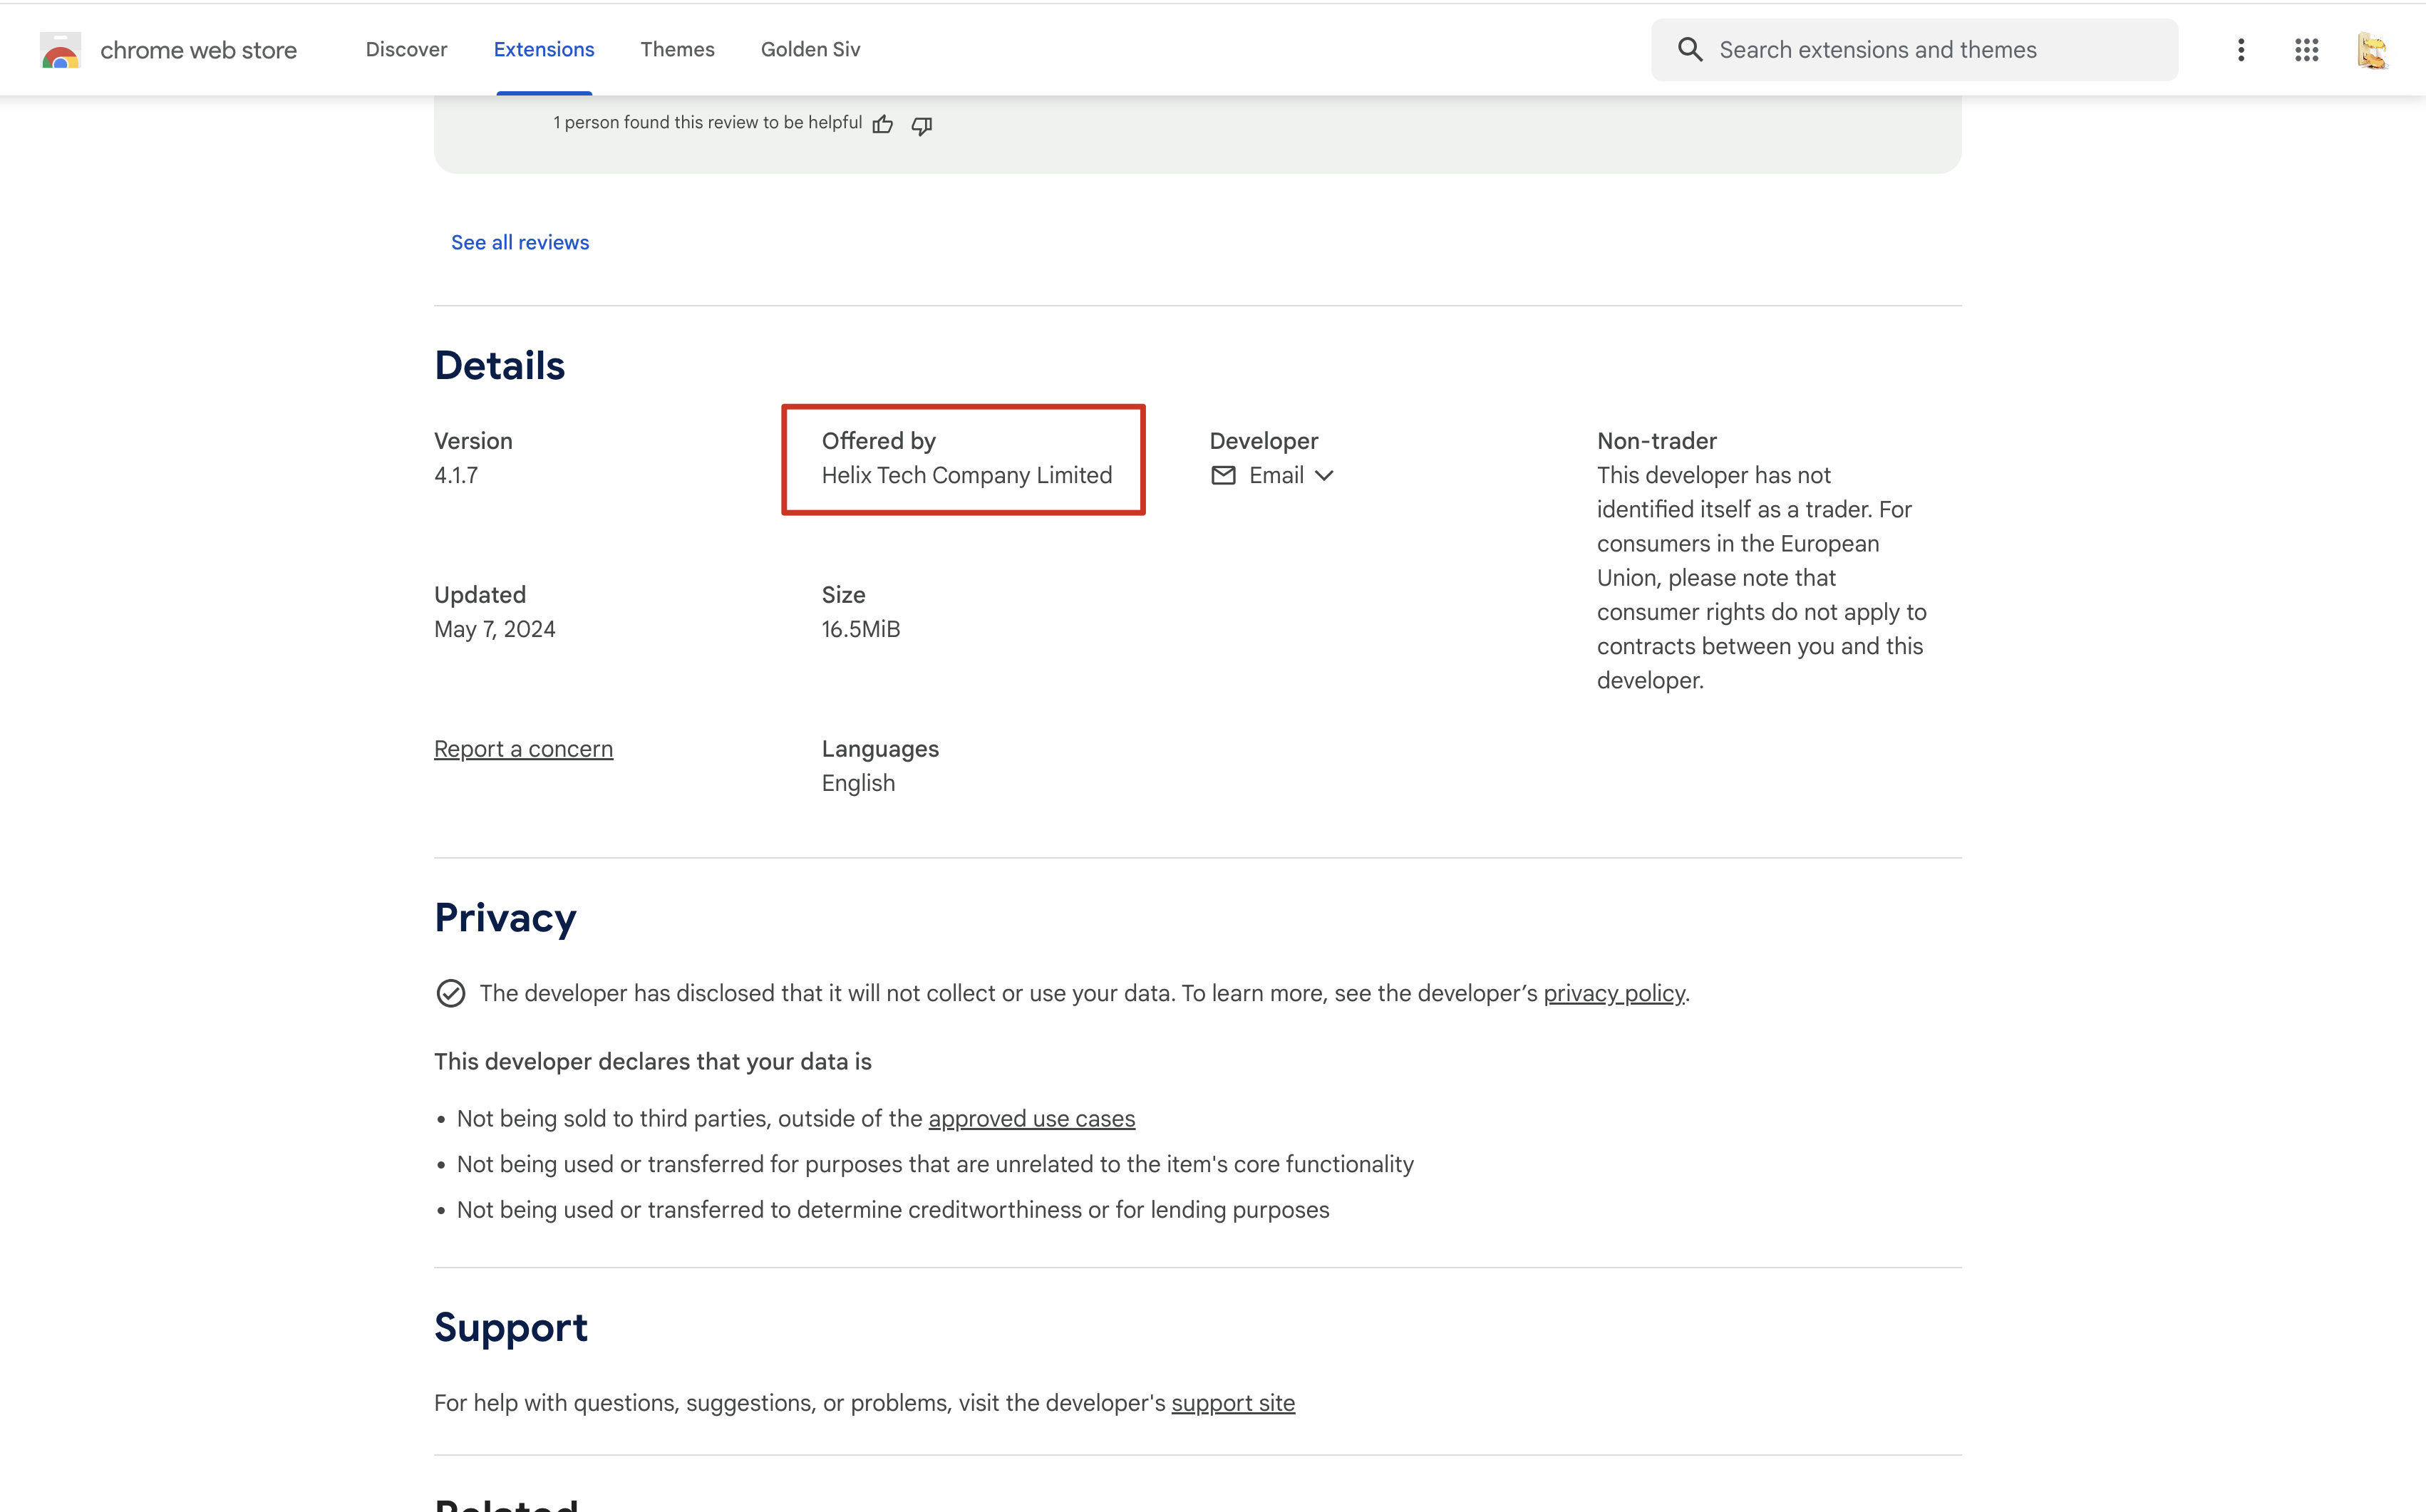Click '1 person found this review' text
The height and width of the screenshot is (1512, 2426).
[707, 122]
